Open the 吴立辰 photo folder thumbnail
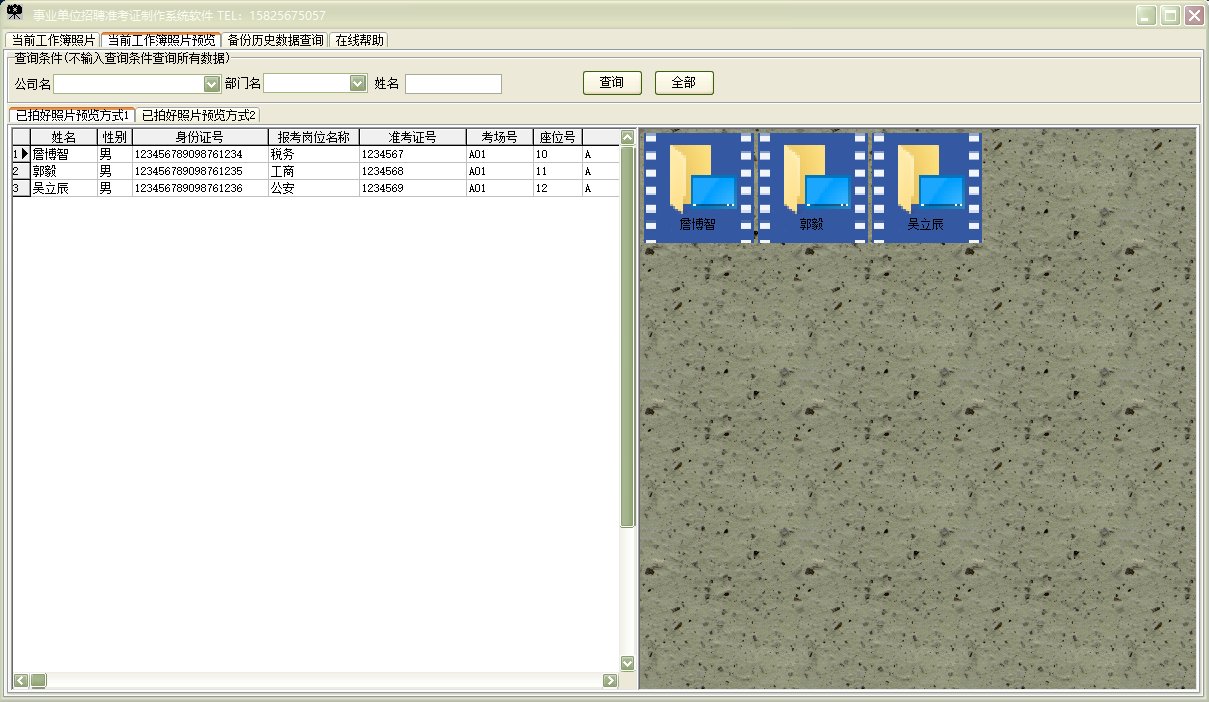Screen dimensions: 1209x702 pyautogui.click(x=925, y=187)
